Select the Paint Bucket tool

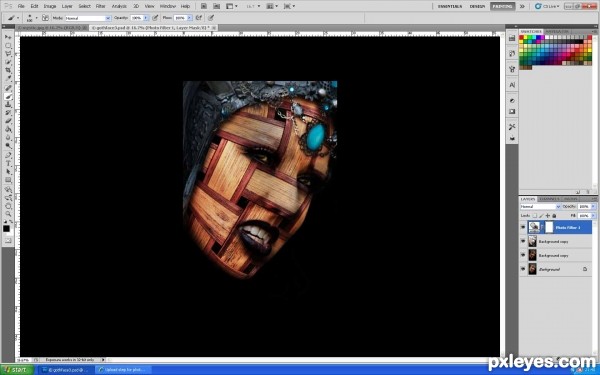pos(8,129)
